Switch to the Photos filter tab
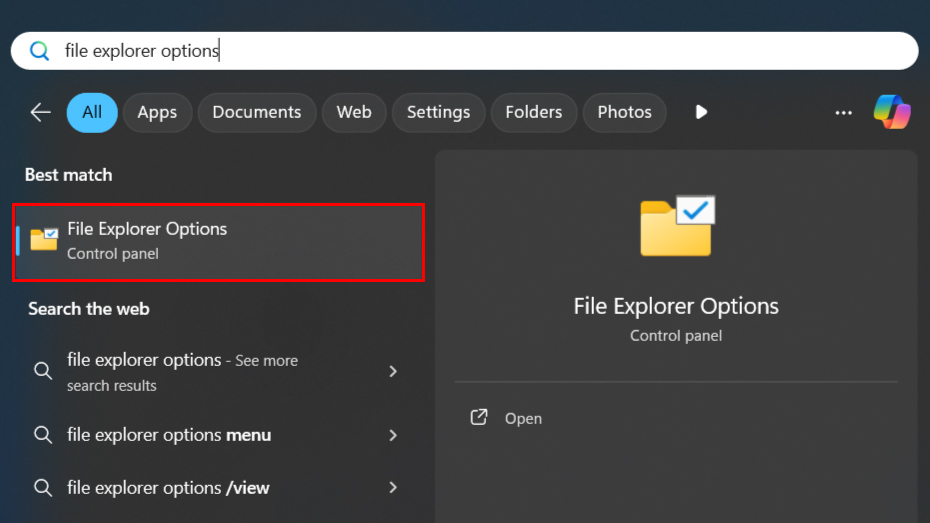This screenshot has height=523, width=930. click(625, 112)
